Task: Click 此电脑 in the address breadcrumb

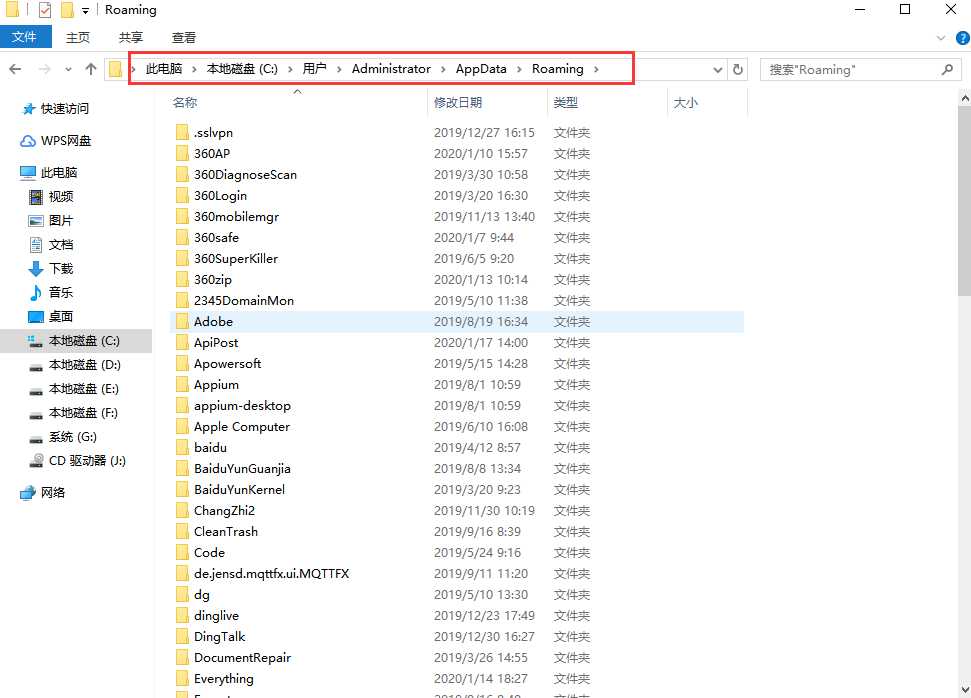Action: tap(164, 69)
